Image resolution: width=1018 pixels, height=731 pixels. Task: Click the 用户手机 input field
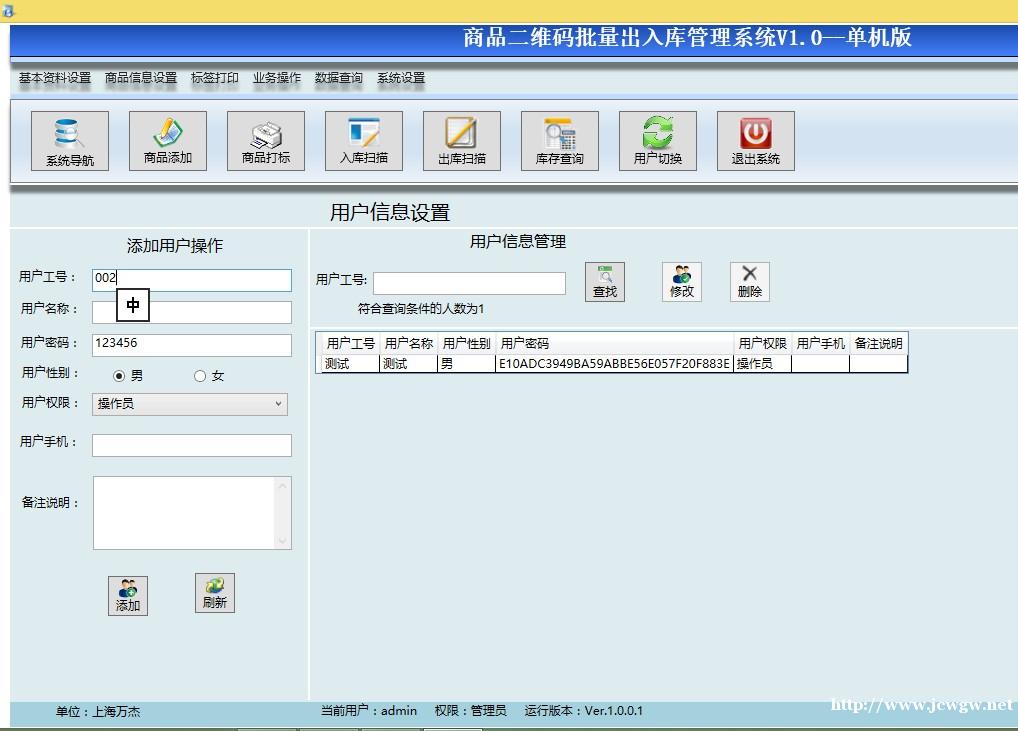click(x=192, y=445)
